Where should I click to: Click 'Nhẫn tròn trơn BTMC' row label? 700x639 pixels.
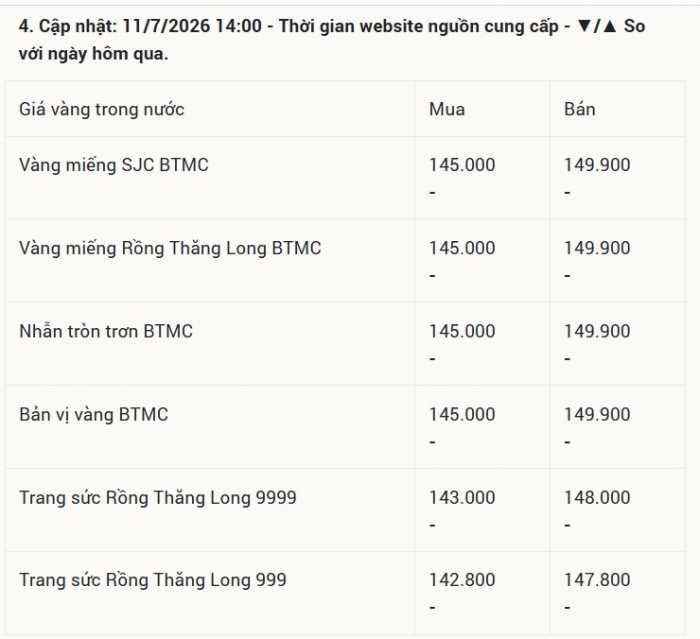click(106, 331)
